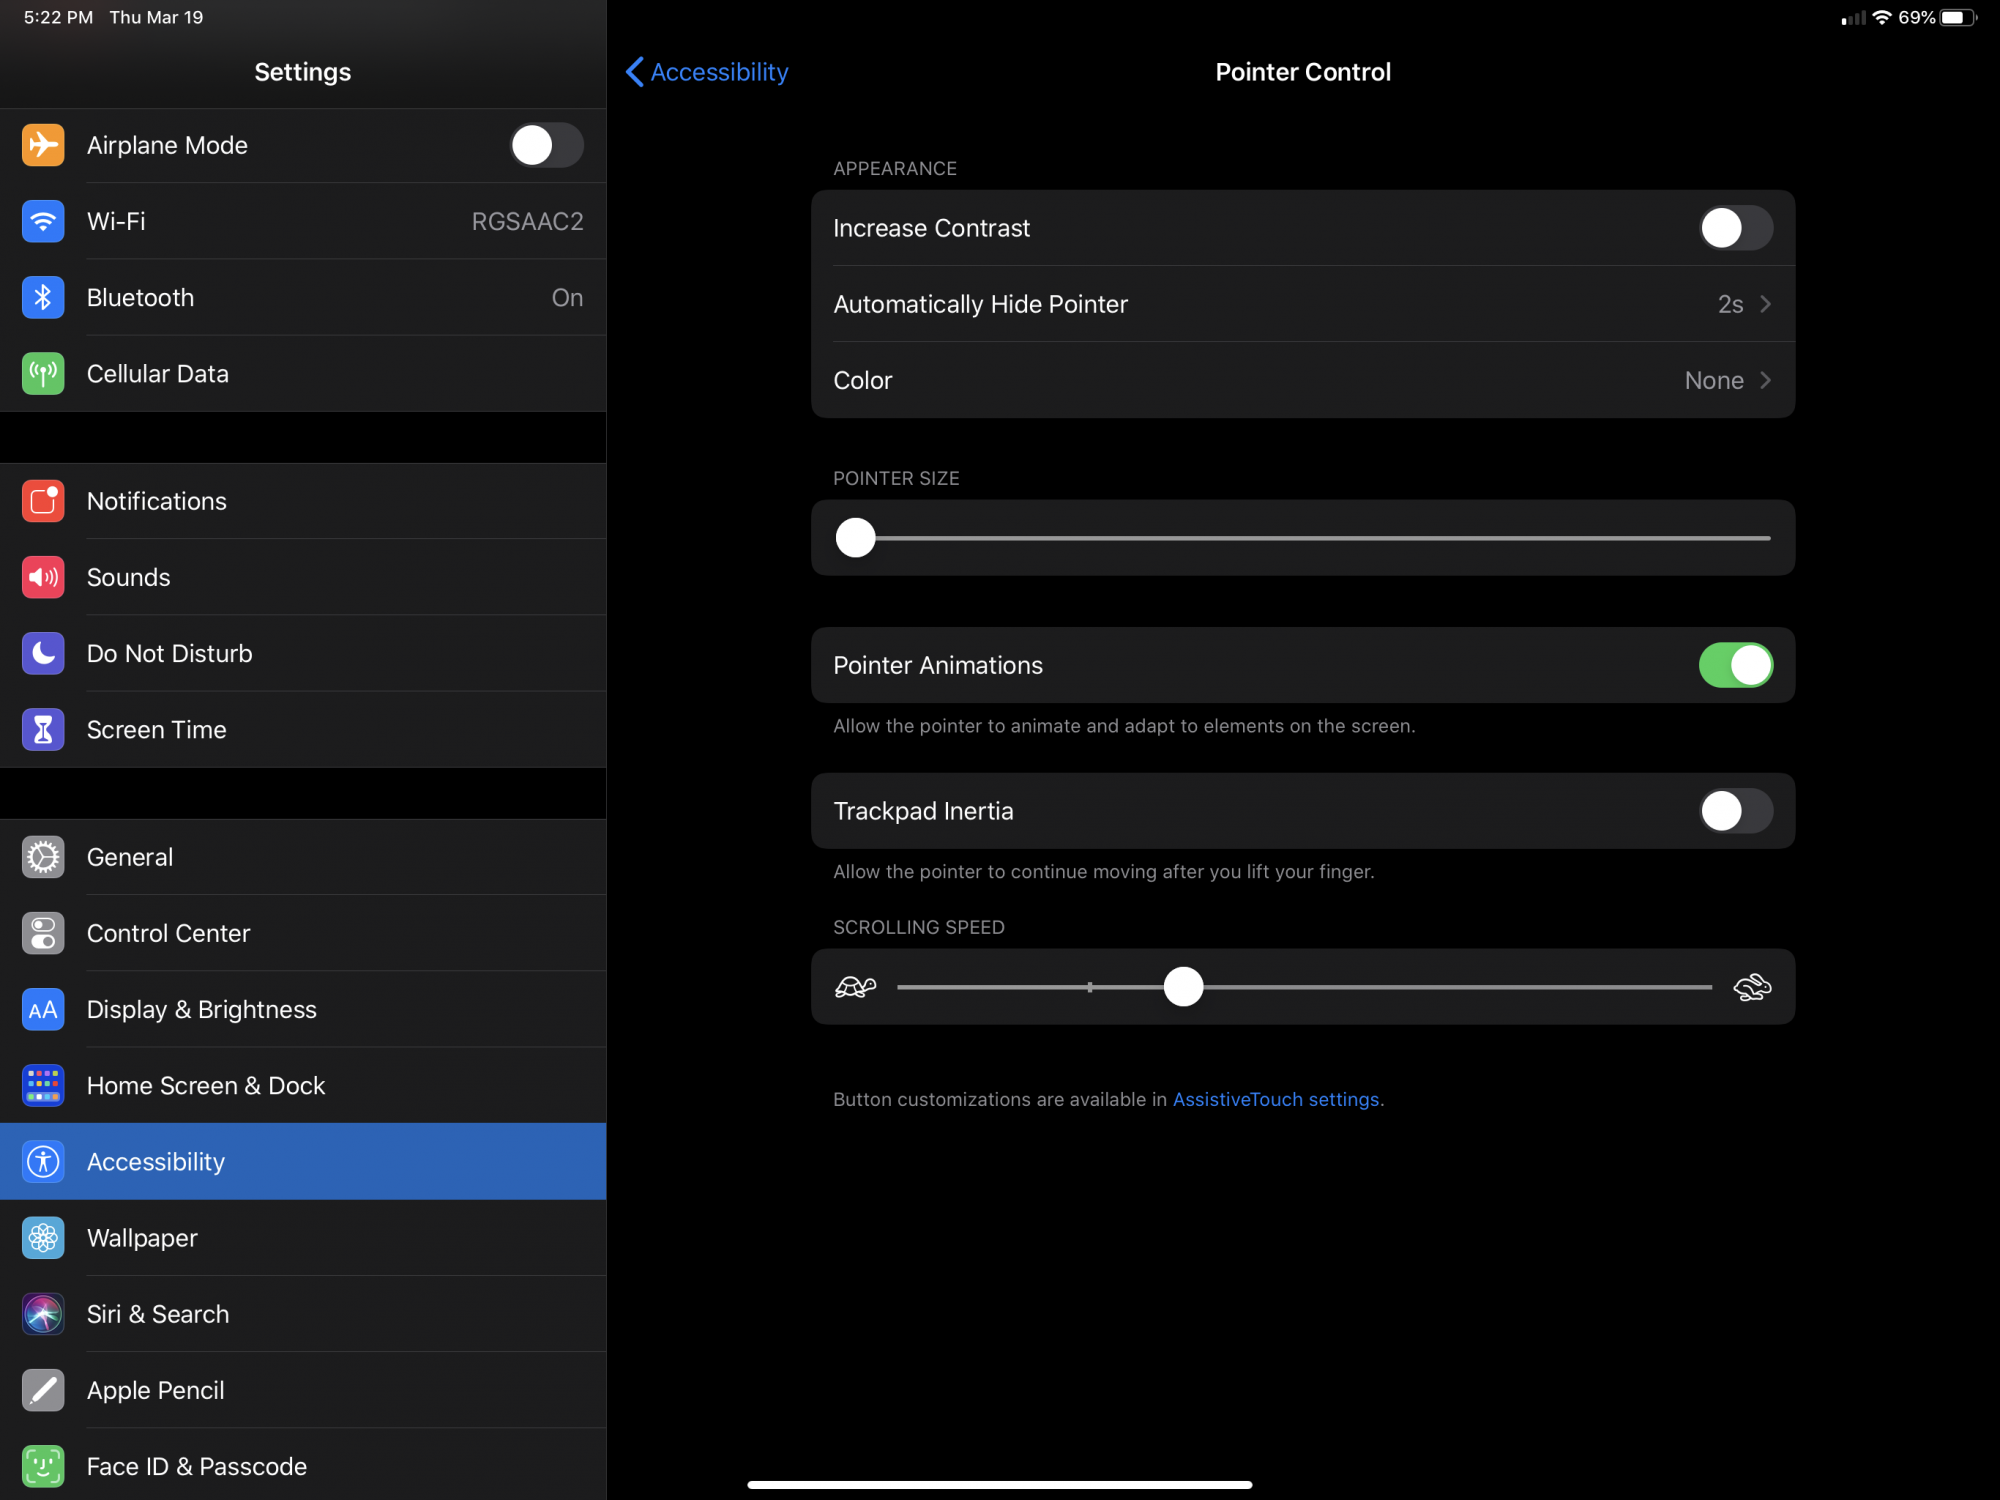Tap the Wi-Fi icon in sidebar

pyautogui.click(x=43, y=221)
